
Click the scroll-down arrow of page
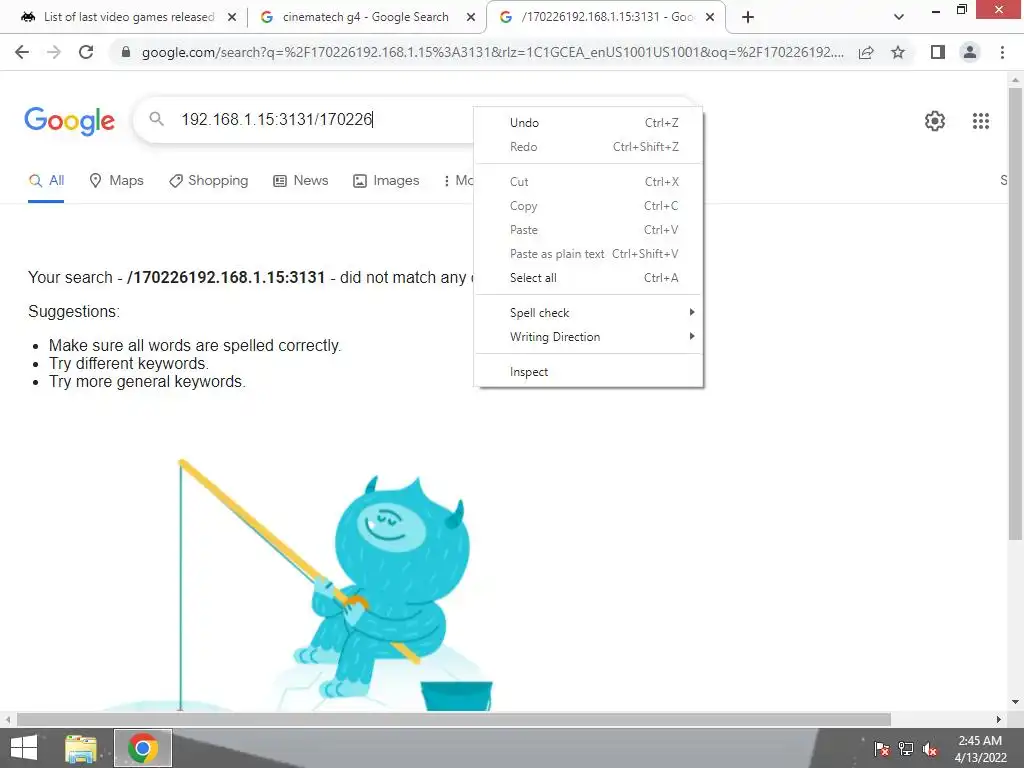(1015, 702)
